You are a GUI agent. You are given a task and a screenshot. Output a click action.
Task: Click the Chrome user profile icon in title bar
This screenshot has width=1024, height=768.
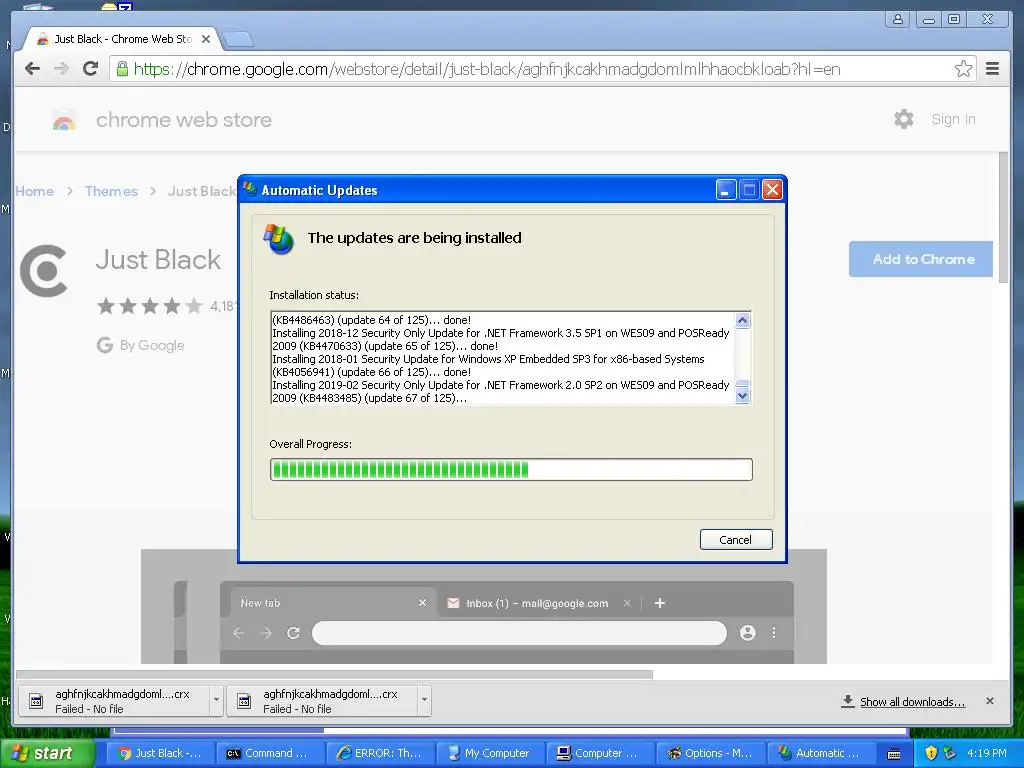(x=898, y=19)
